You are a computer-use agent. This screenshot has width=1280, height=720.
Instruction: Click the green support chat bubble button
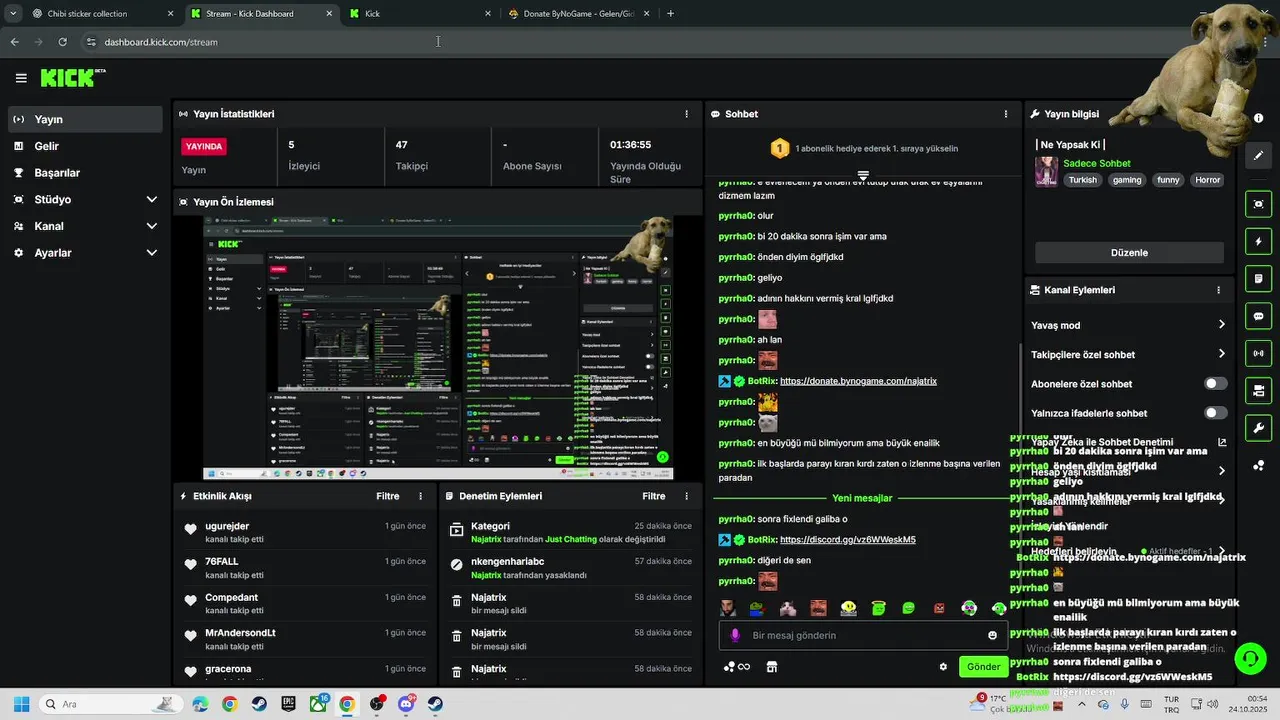(x=1250, y=657)
